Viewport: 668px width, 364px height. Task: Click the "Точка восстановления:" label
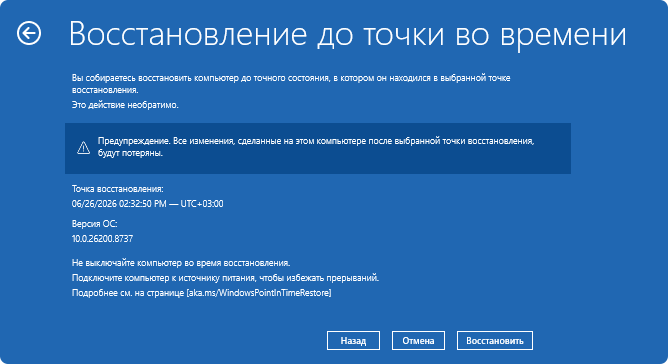118,189
